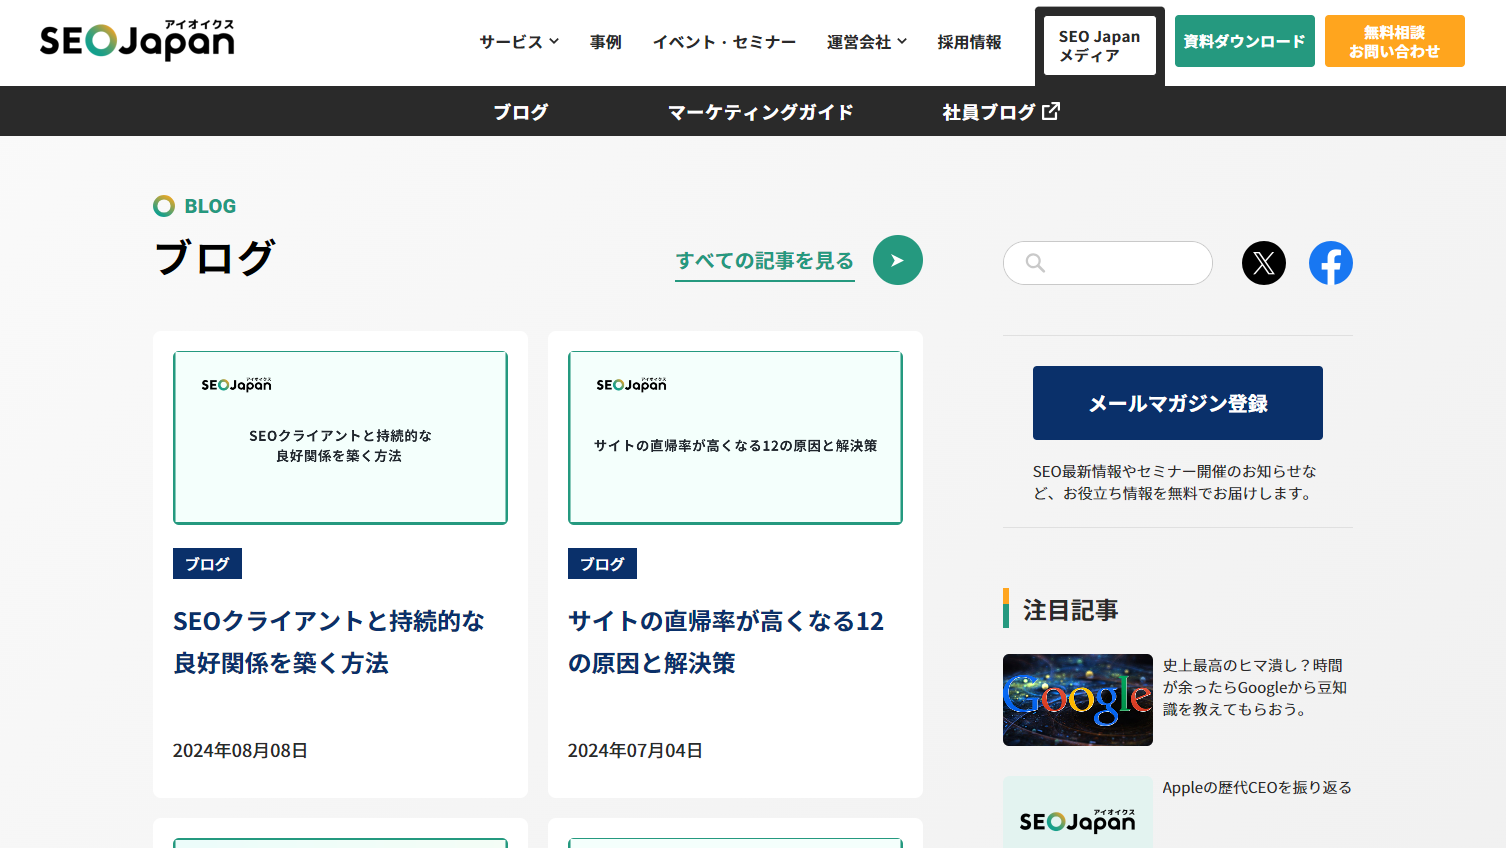Screen dimensions: 1506x848
Task: Open the X (Twitter) profile icon
Action: (x=1264, y=263)
